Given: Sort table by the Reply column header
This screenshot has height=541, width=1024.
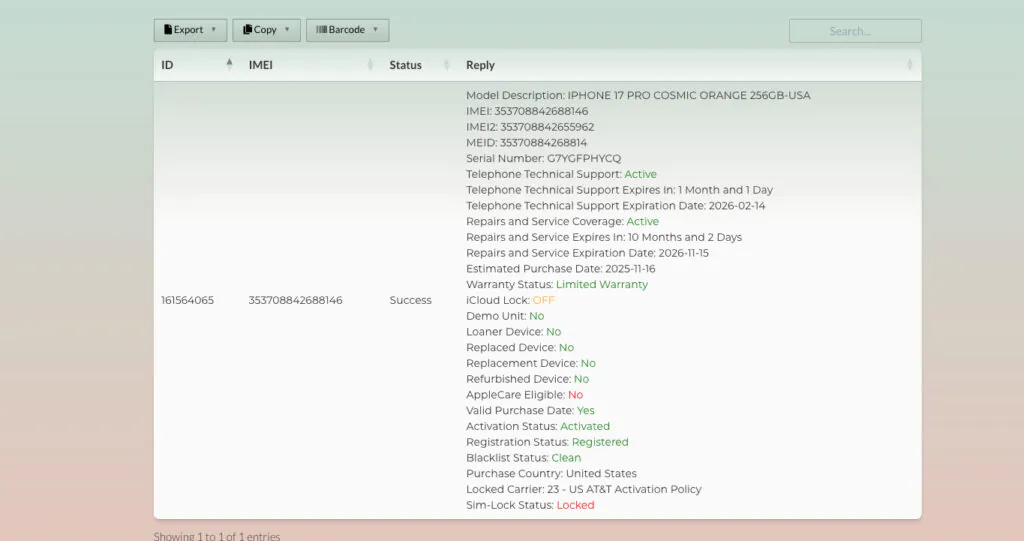Looking at the screenshot, I should 690,65.
